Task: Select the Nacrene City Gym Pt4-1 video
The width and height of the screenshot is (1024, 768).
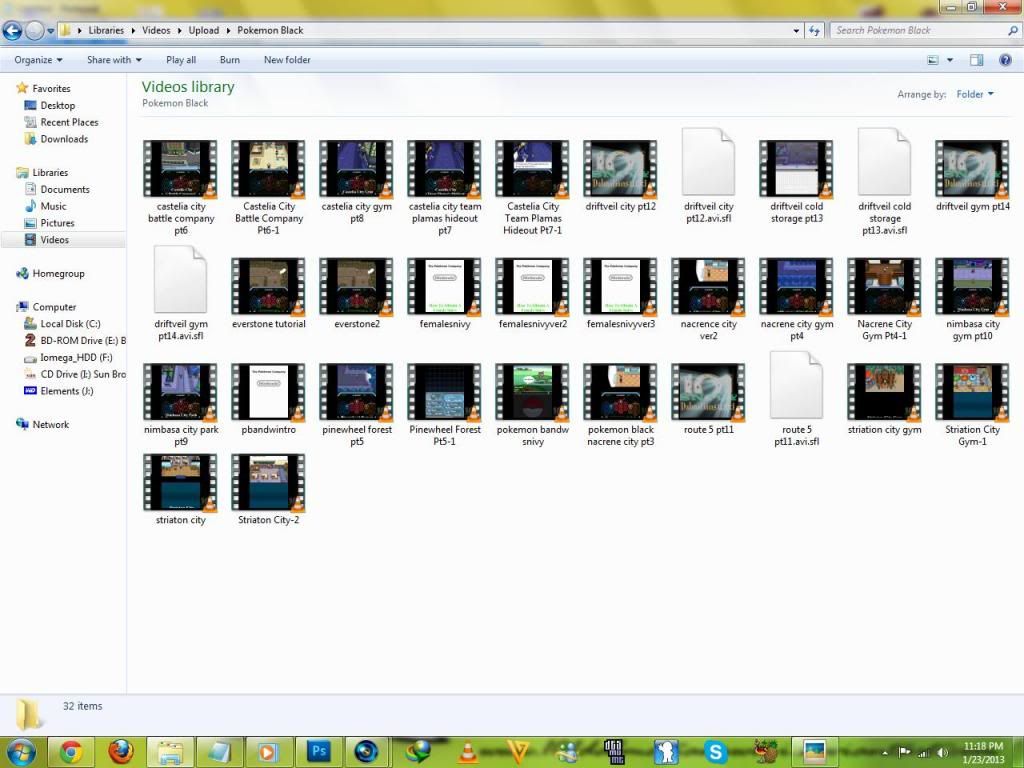Action: click(884, 299)
